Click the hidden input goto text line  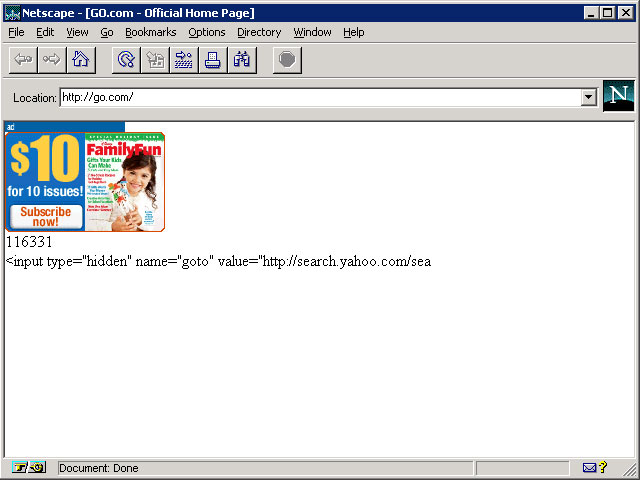pos(218,261)
